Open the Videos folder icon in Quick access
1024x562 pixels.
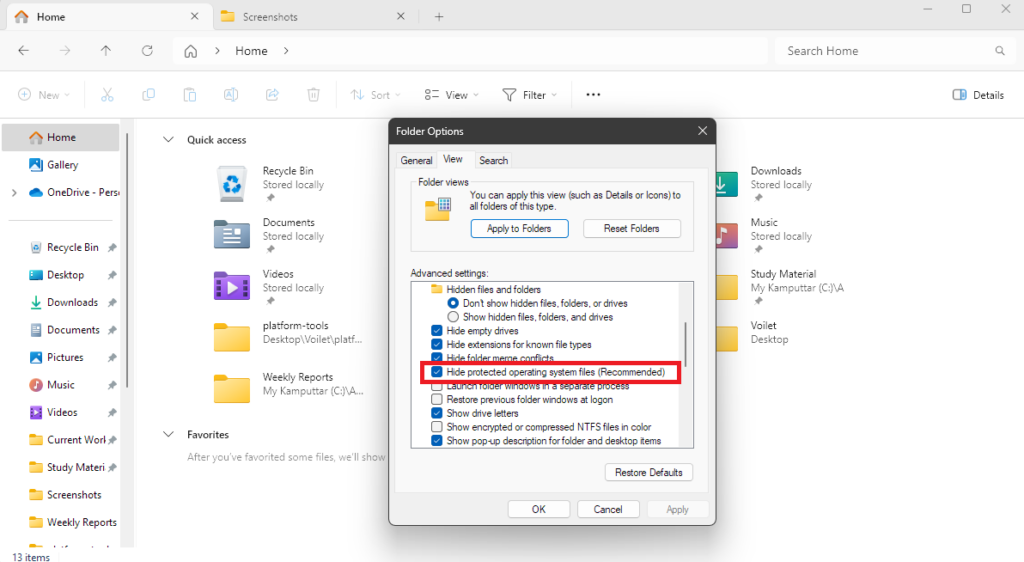point(232,285)
